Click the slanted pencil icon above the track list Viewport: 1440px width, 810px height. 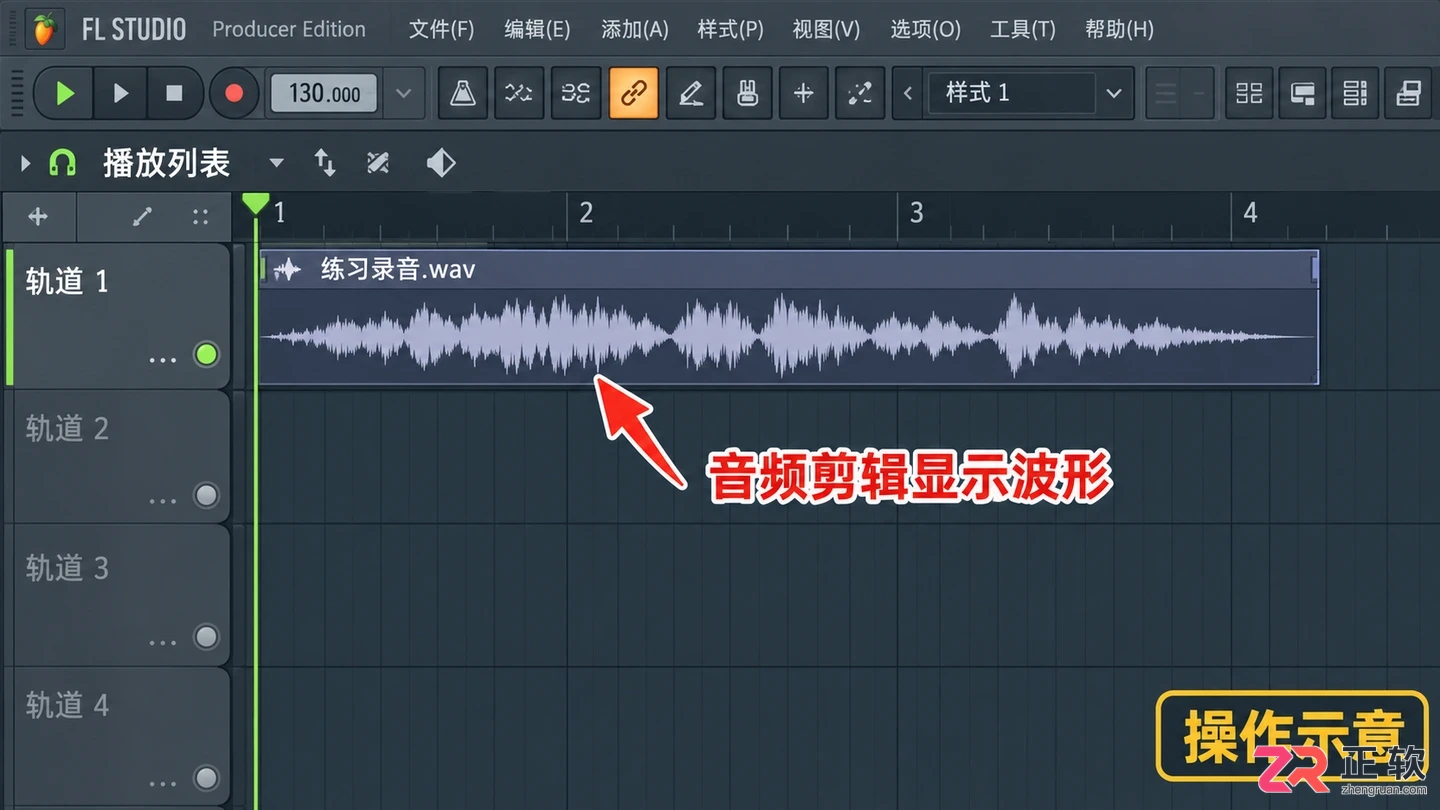(x=143, y=216)
